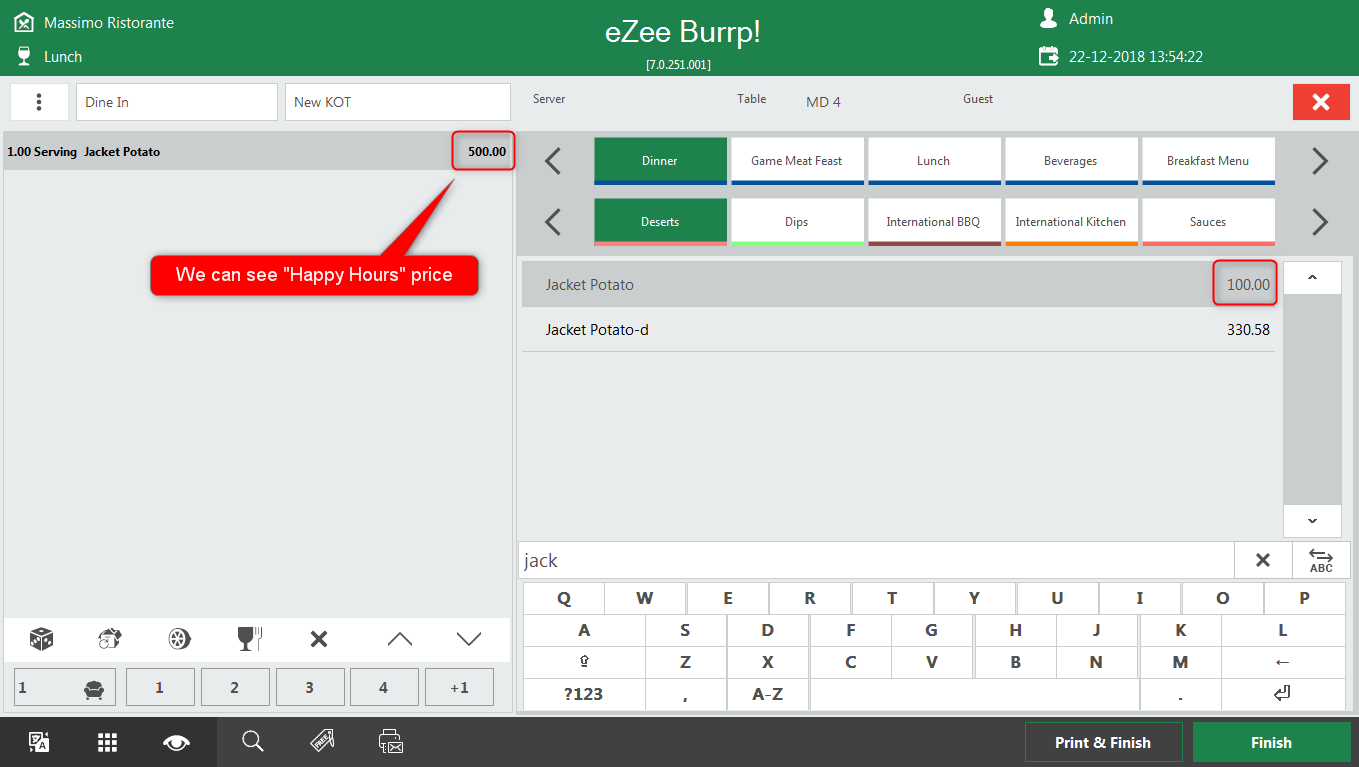Select the Sauces category
Viewport: 1359px width, 767px height.
coord(1208,222)
